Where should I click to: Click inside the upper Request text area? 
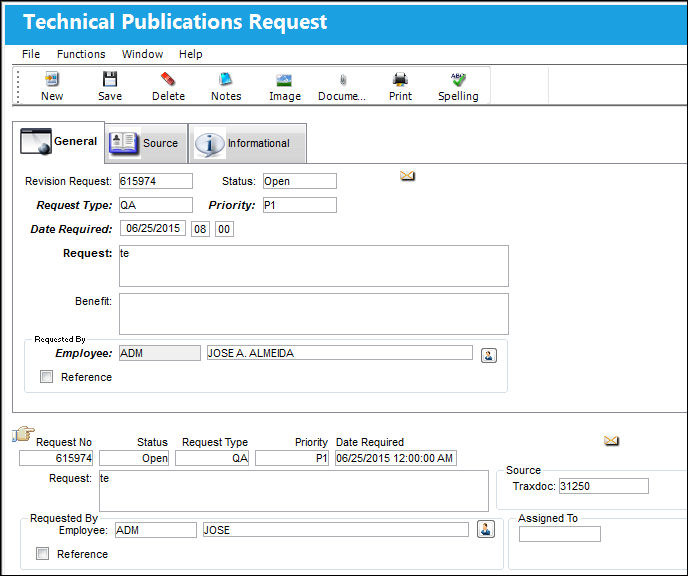[x=314, y=266]
